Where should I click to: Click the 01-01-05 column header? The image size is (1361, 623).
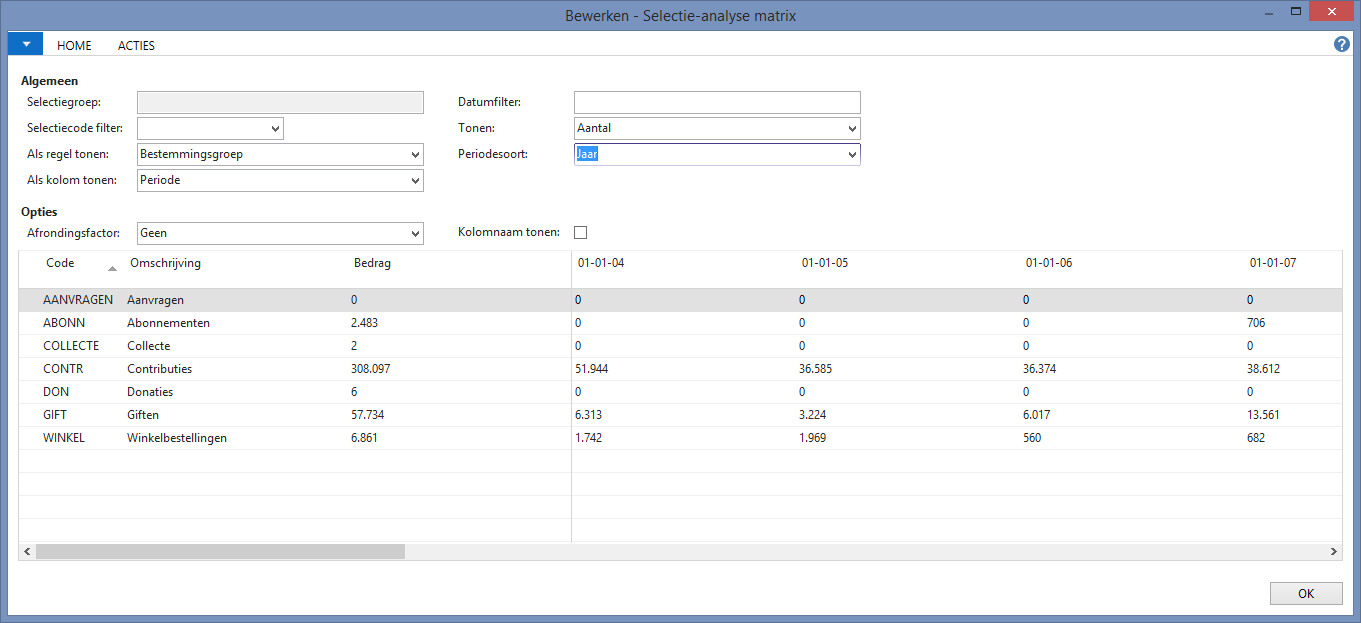(x=824, y=263)
